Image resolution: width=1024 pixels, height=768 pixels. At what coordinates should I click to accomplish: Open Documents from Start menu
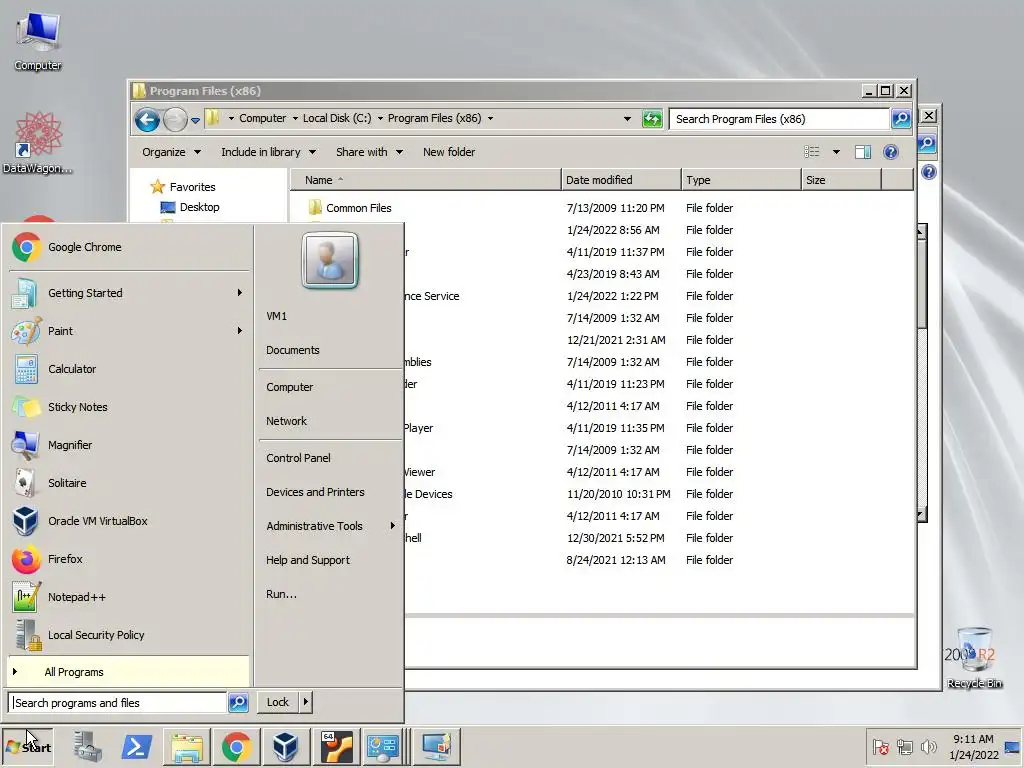pos(293,350)
